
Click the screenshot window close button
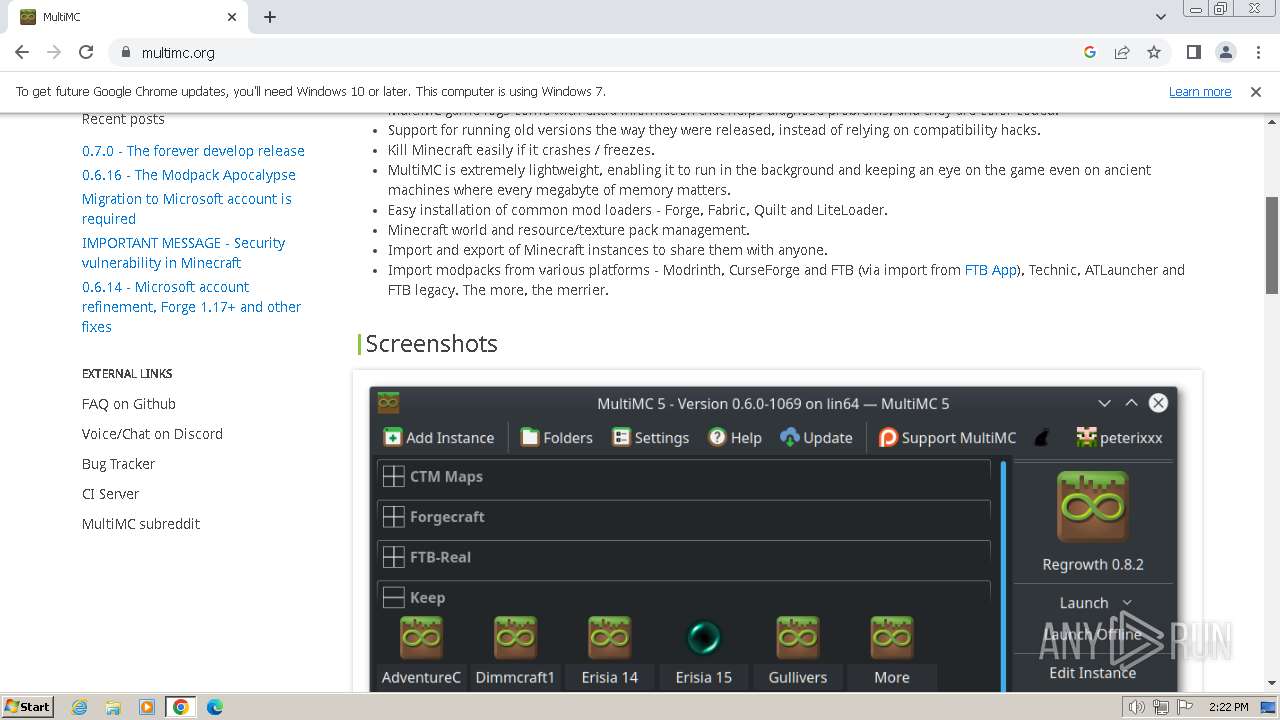(x=1158, y=403)
